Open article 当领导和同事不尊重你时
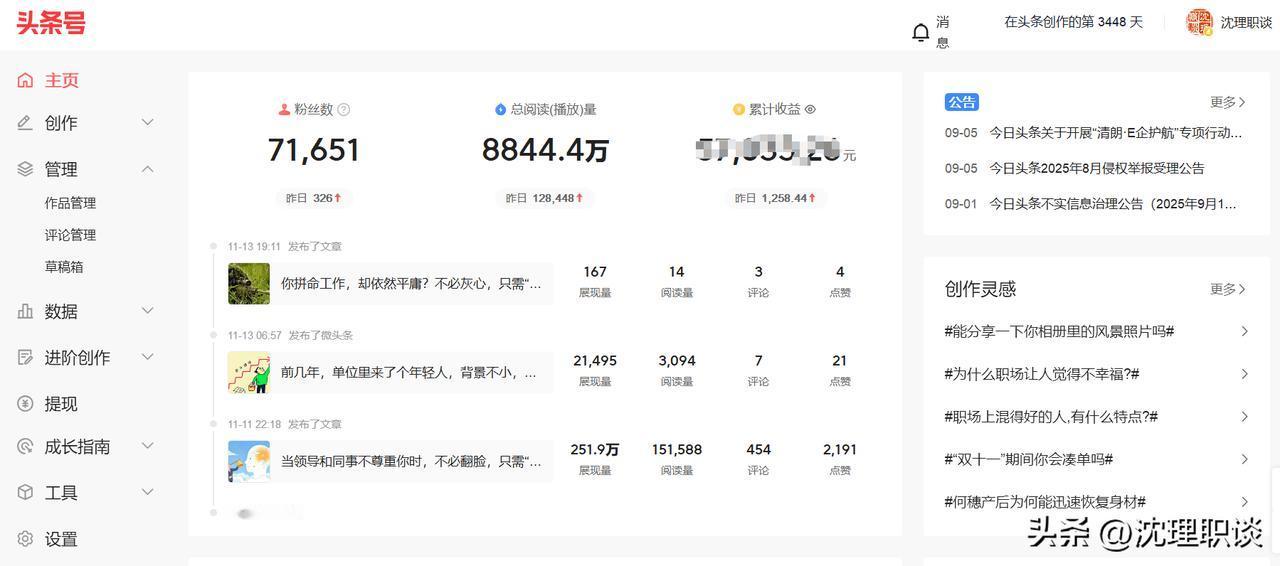The width and height of the screenshot is (1280, 566). (x=411, y=461)
